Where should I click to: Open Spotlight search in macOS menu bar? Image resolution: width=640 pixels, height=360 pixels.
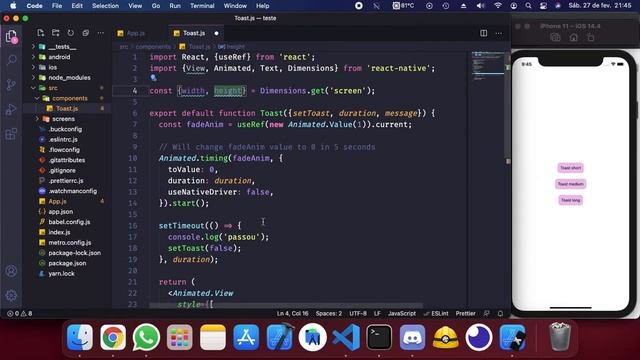(x=528, y=6)
